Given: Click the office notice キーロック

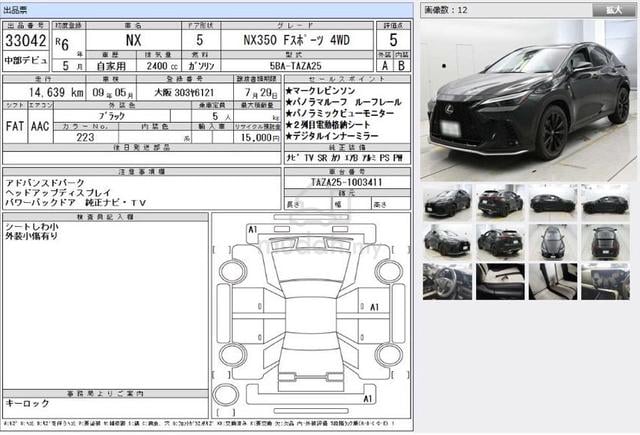Looking at the screenshot, I should (x=27, y=403).
